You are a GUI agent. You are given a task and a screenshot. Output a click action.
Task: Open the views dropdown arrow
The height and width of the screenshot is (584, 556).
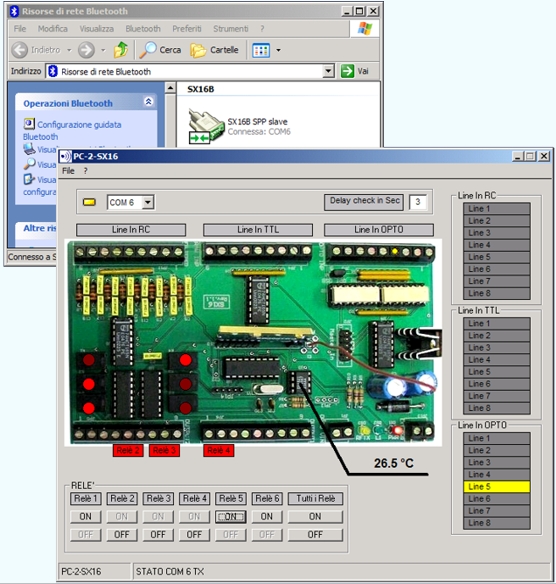(x=278, y=50)
